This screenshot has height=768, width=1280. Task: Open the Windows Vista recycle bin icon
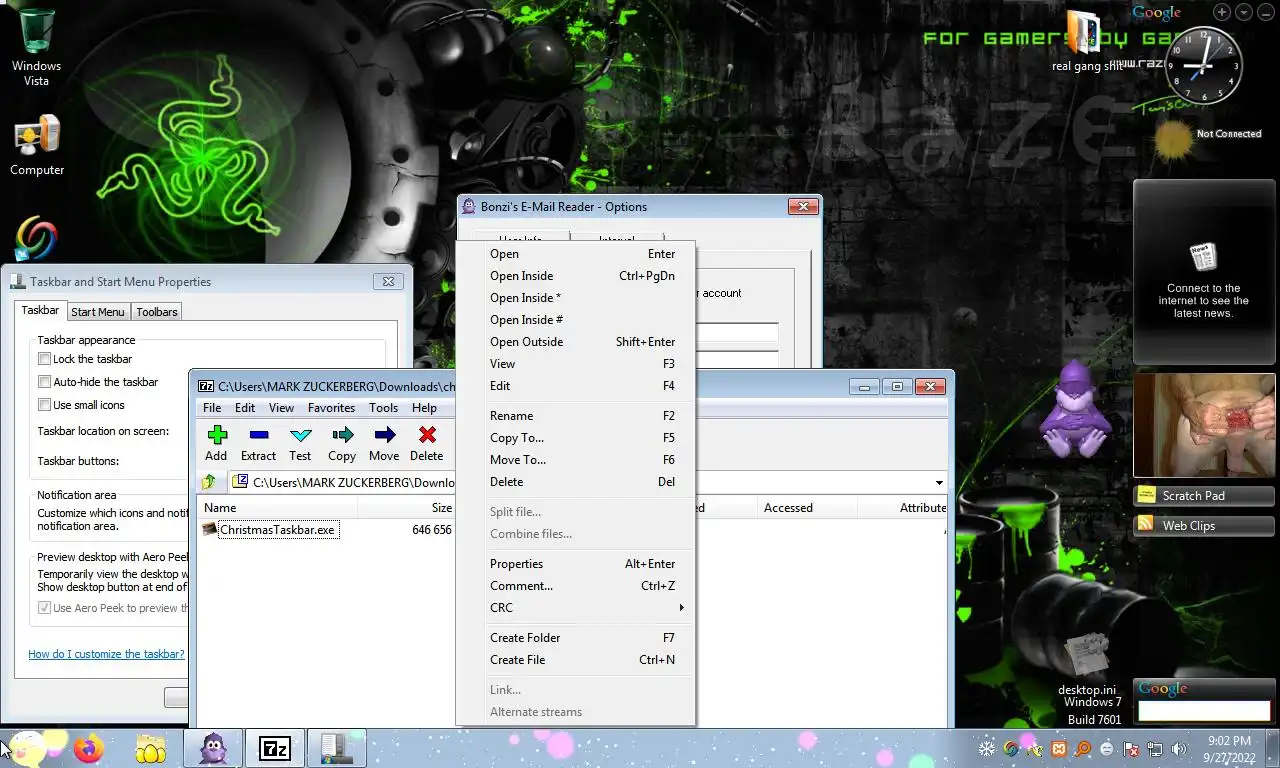[36, 47]
